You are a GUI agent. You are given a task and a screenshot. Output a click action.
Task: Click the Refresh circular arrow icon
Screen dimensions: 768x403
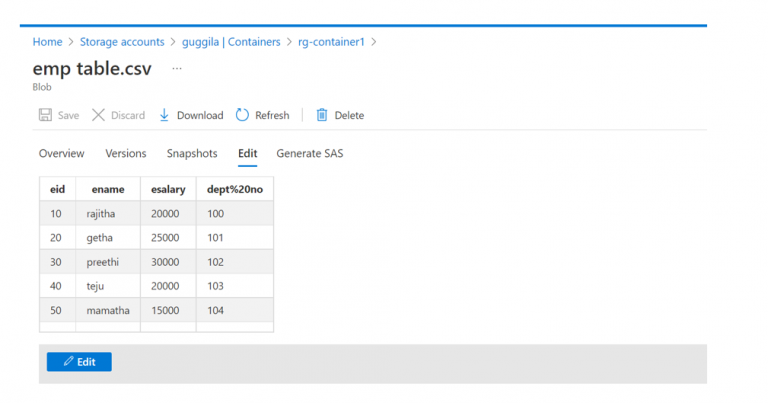point(242,115)
